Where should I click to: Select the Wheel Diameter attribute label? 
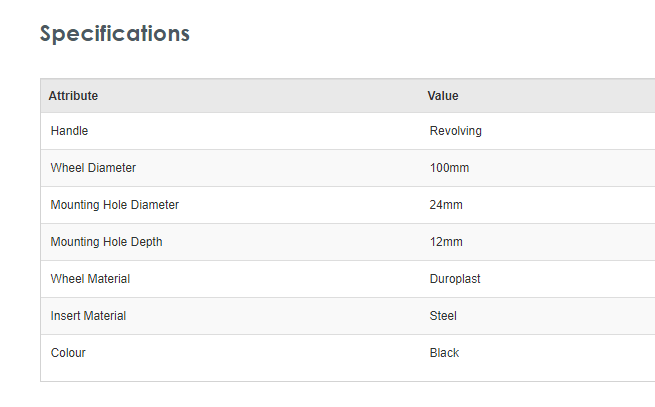(x=93, y=168)
